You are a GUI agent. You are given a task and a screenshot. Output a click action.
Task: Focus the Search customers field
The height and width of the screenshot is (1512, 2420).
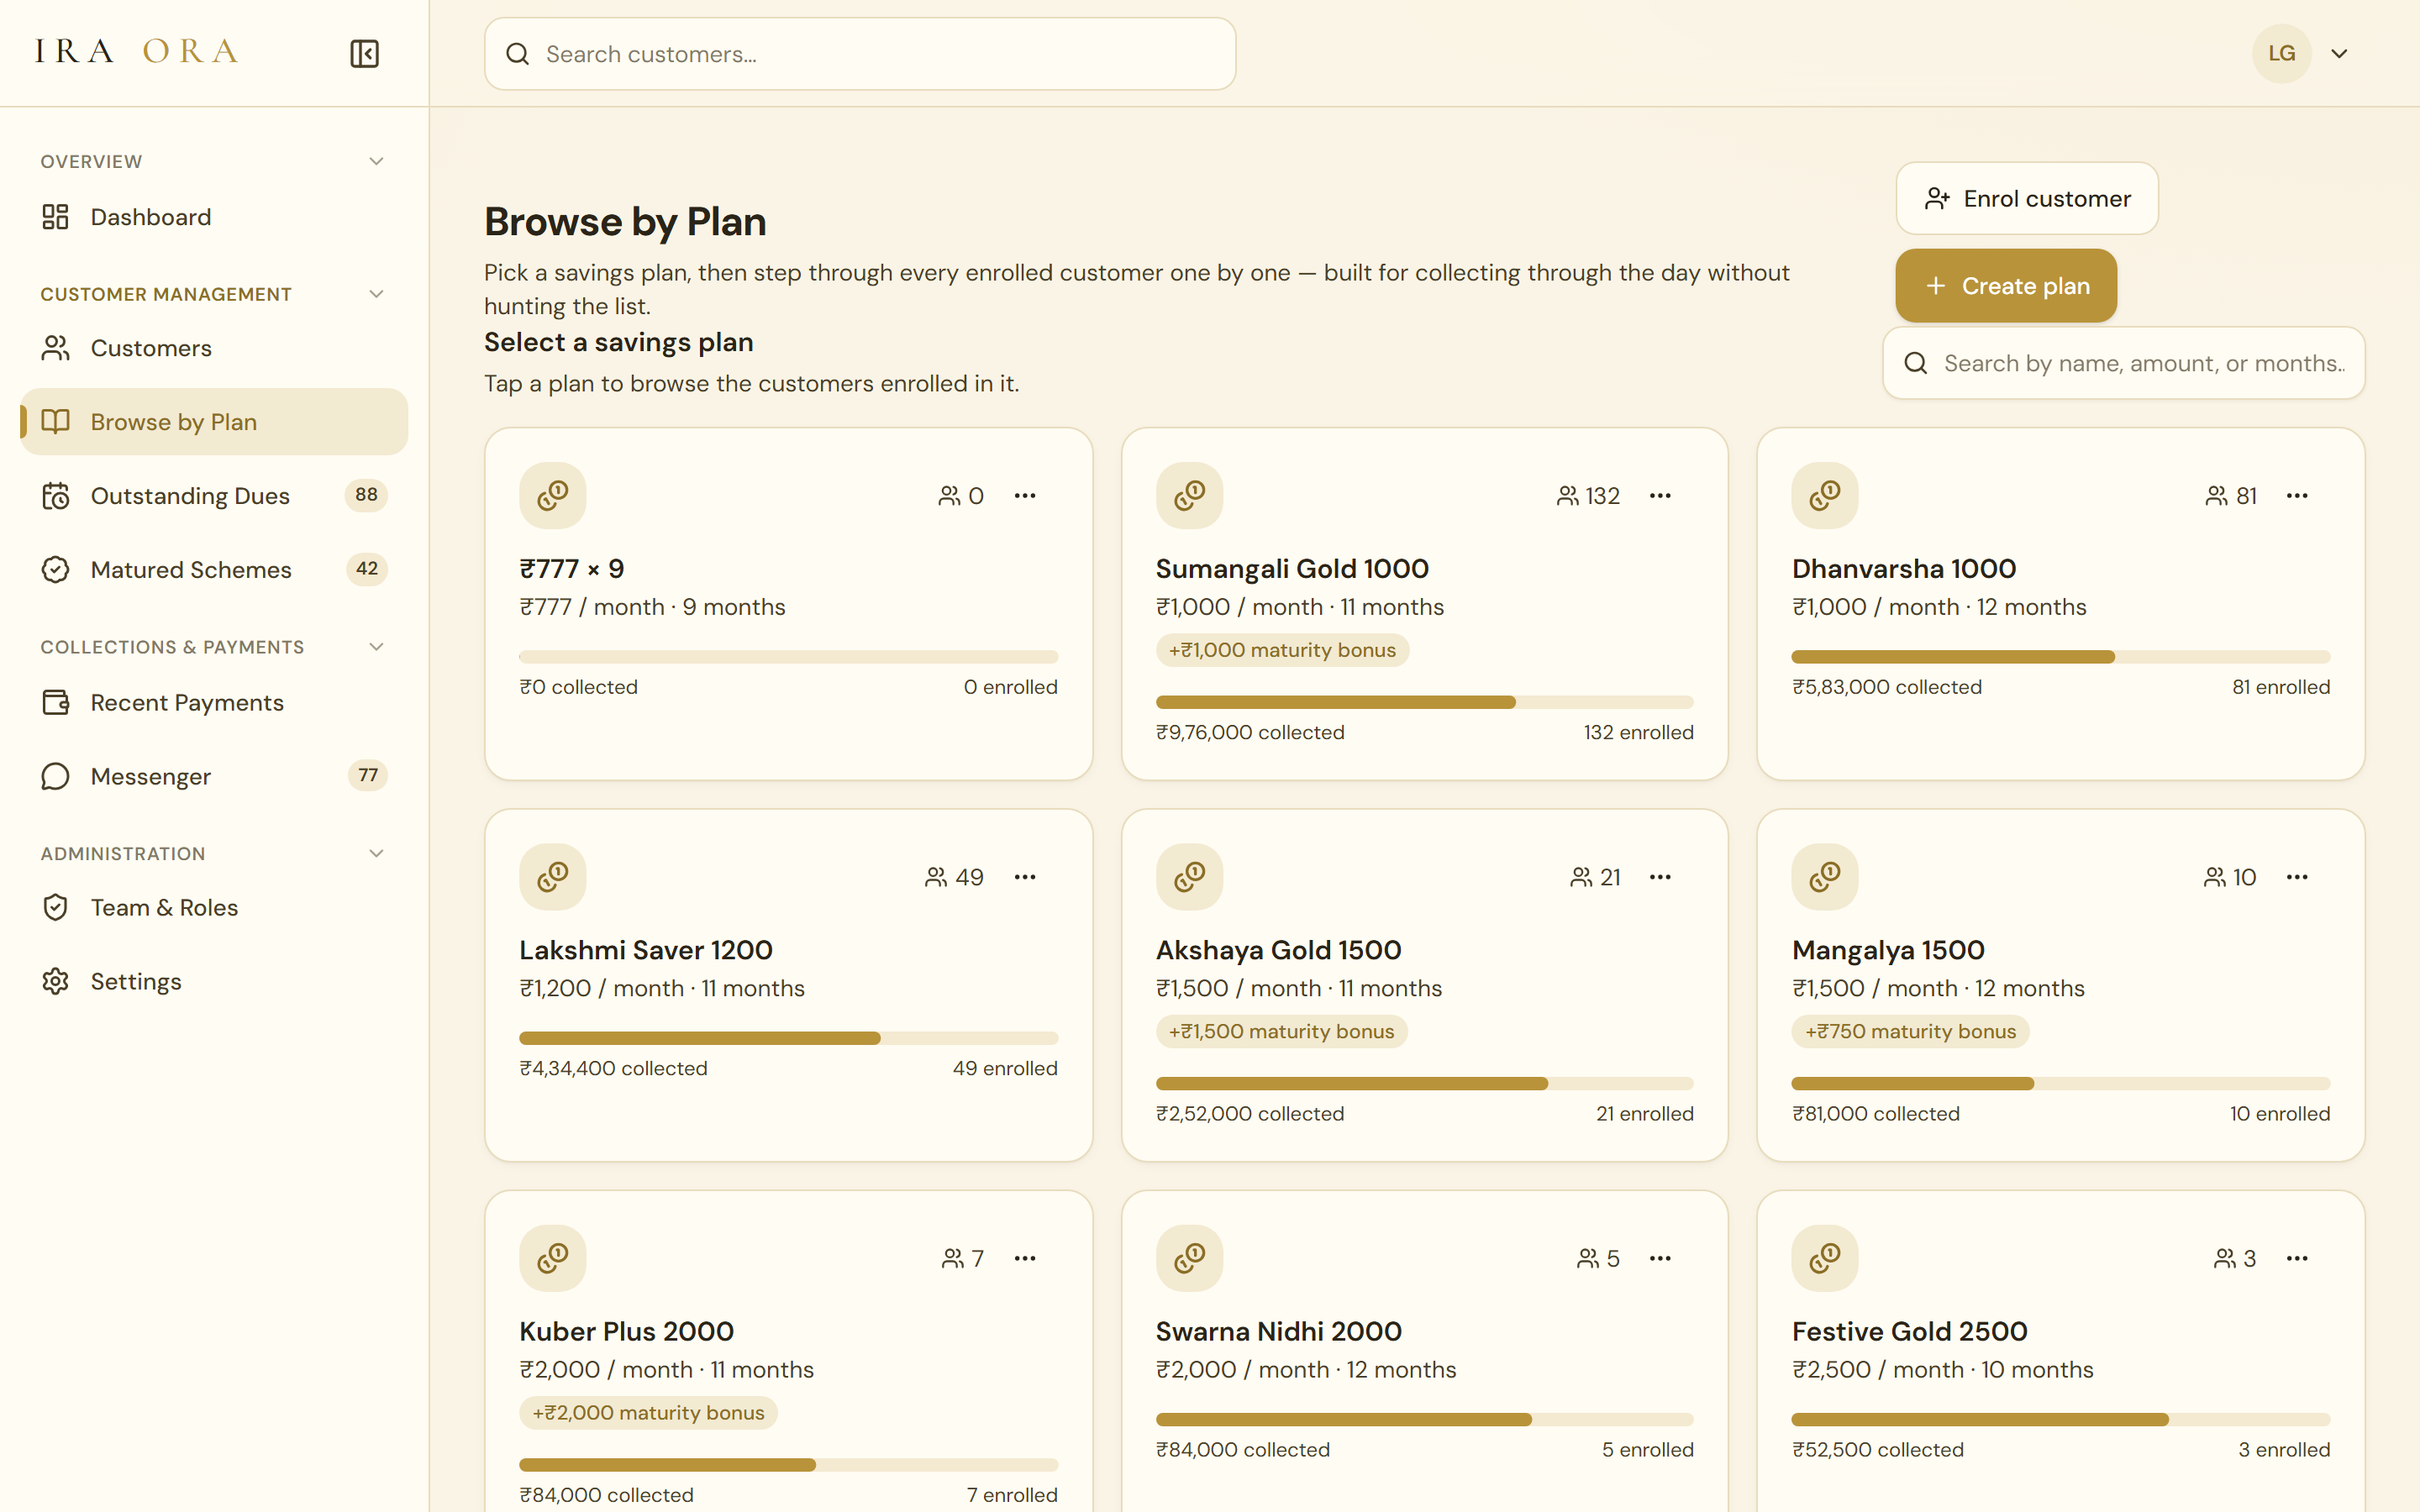(x=860, y=54)
